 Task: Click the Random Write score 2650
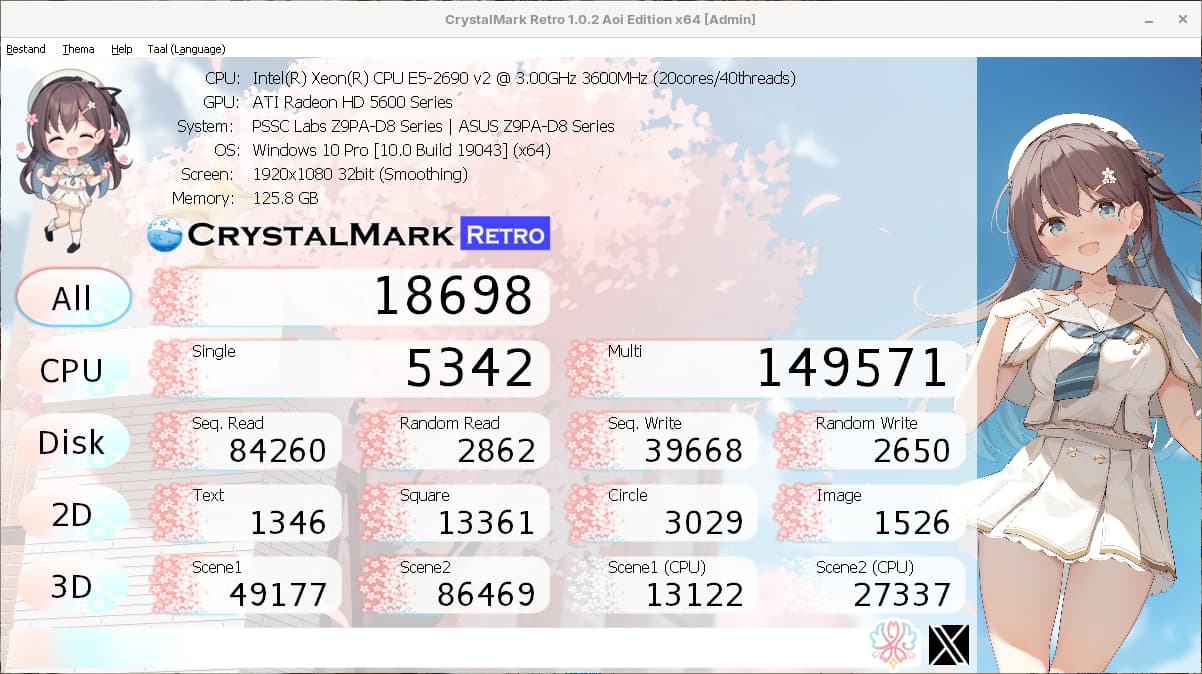pos(870,441)
